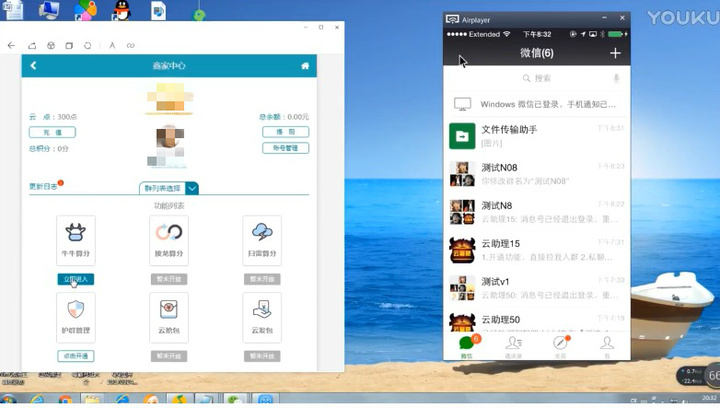This screenshot has width=720, height=408.
Task: Click the pixelated profile avatar in 商家中心
Action: 169,139
